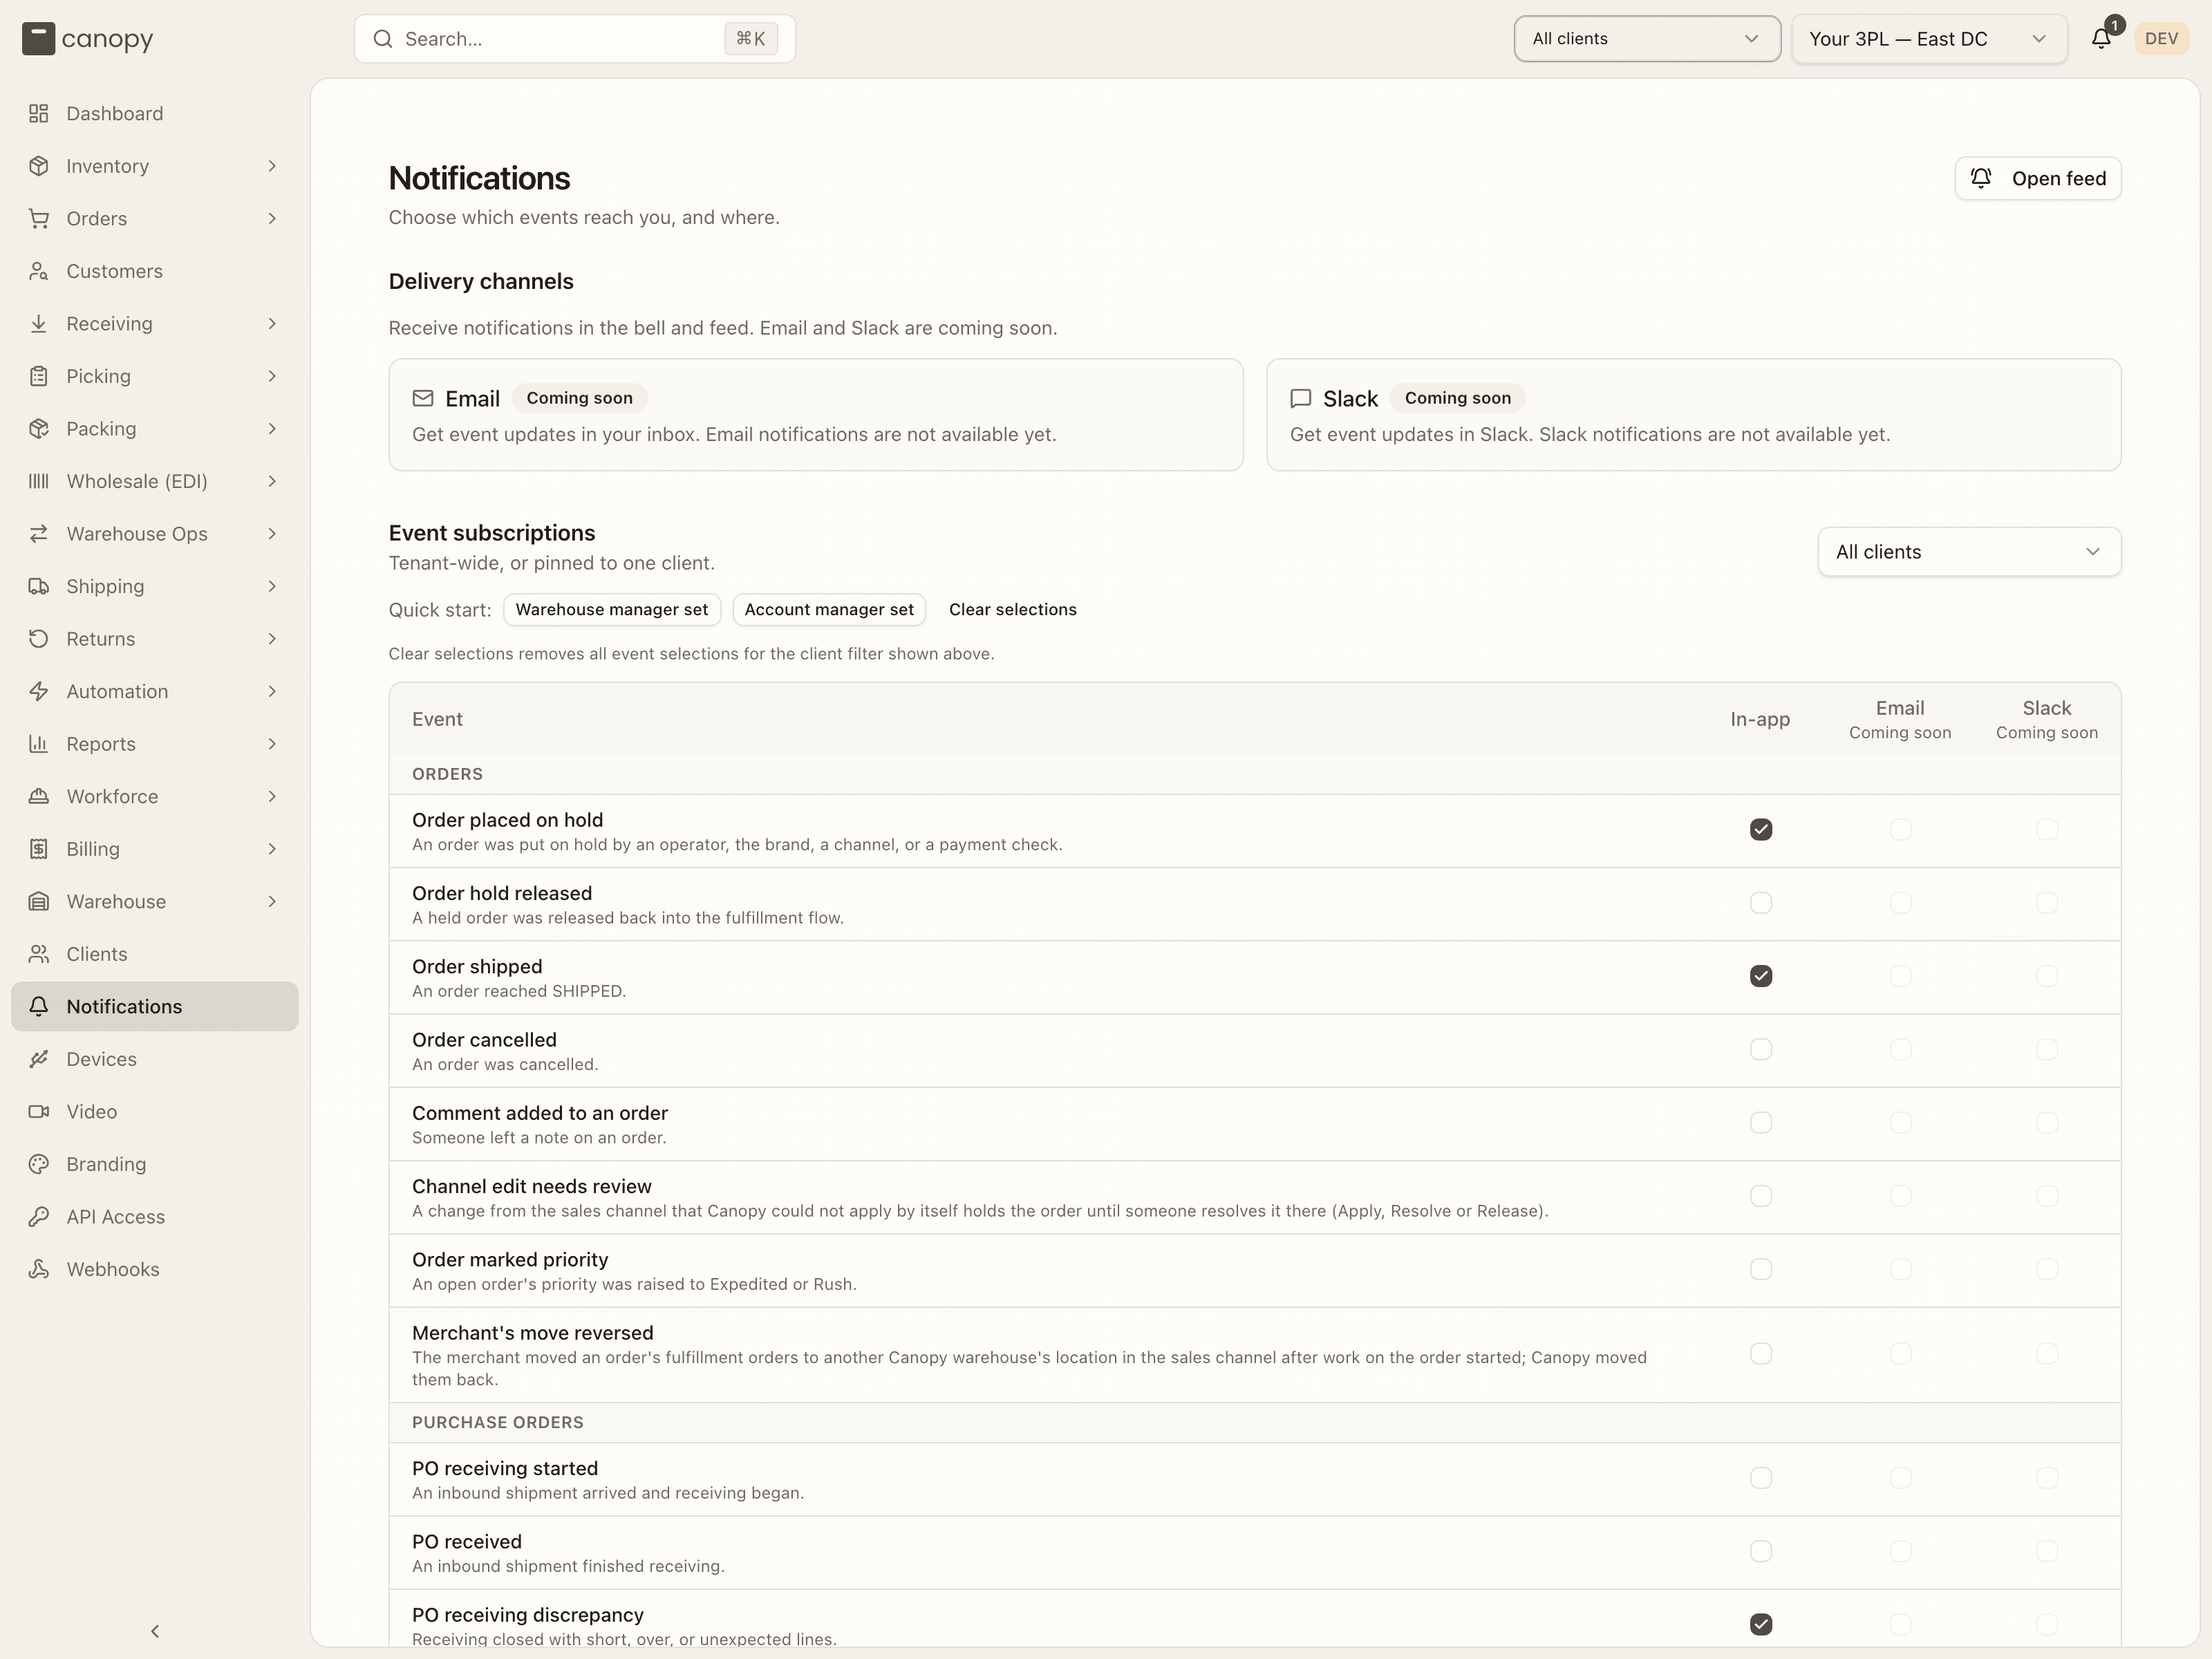Open Event subscriptions All clients dropdown
This screenshot has height=1659, width=2212.
(x=1969, y=552)
